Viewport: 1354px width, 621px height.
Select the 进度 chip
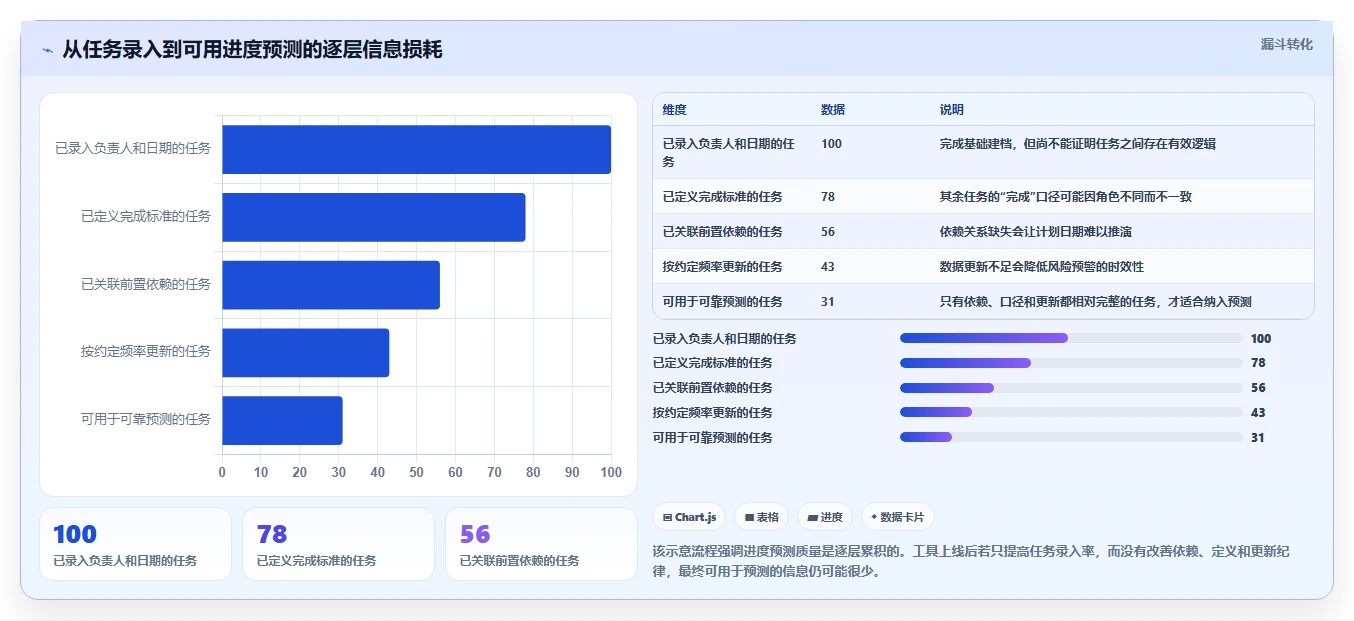825,517
